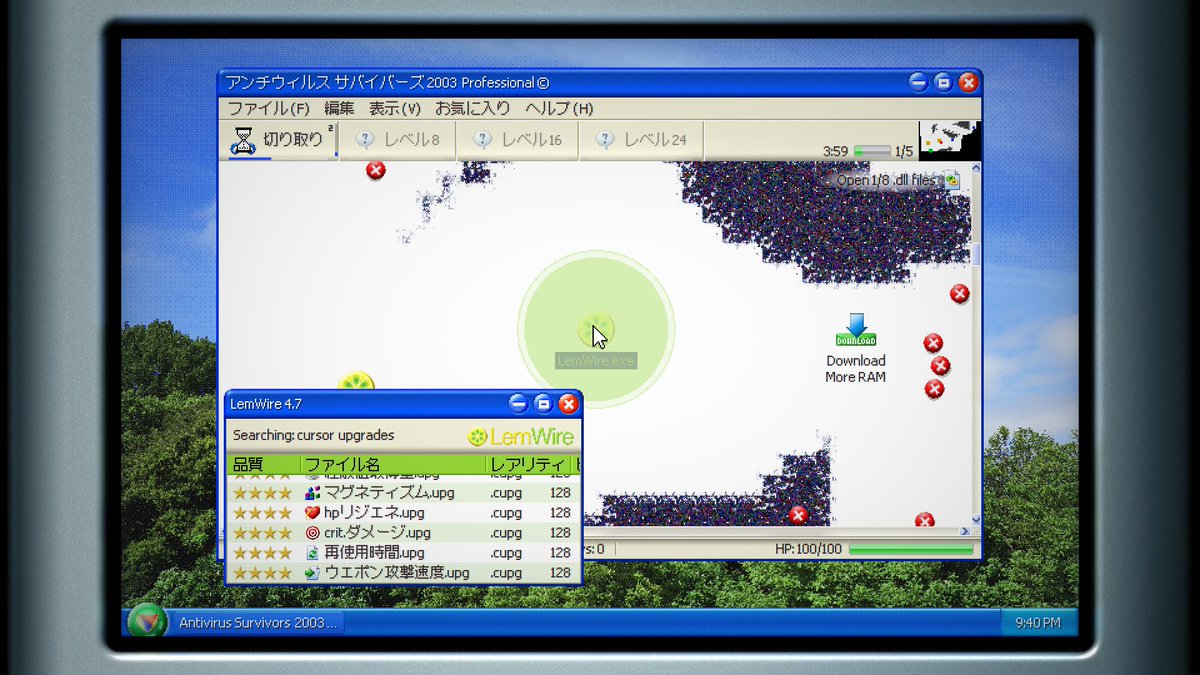Click the star rating of マグネティズム.upg

coord(262,493)
